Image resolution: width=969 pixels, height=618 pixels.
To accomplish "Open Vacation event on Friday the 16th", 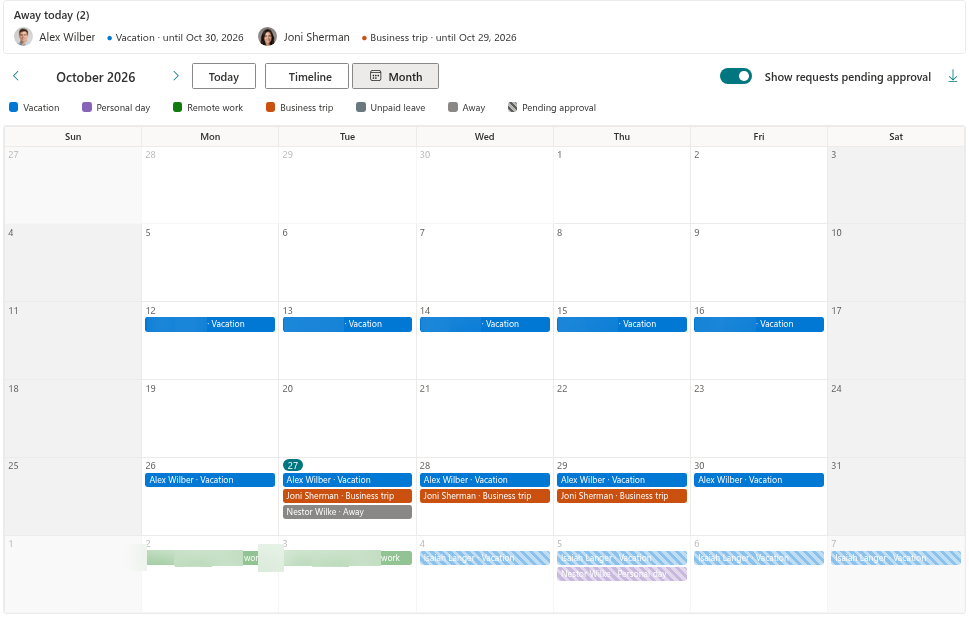I will pyautogui.click(x=759, y=324).
